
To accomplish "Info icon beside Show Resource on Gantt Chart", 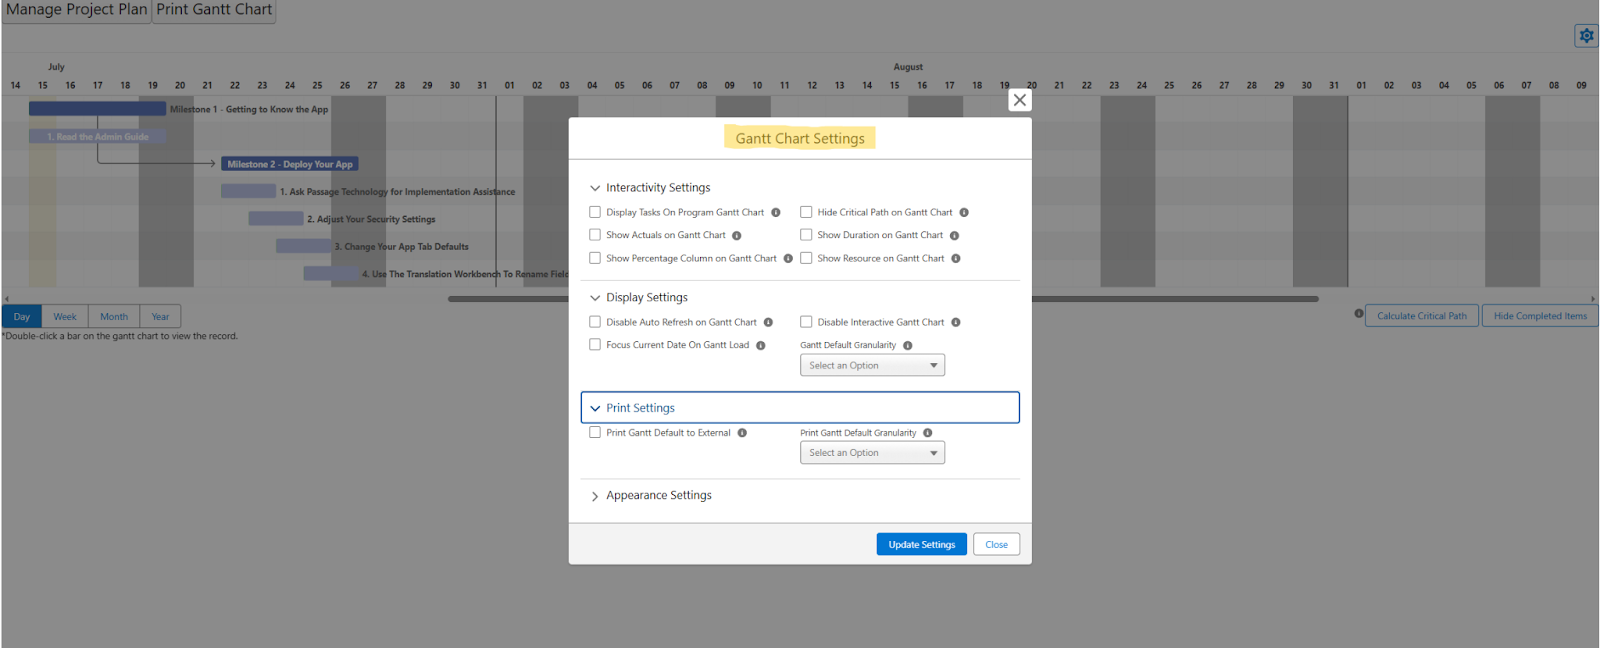I will point(956,259).
